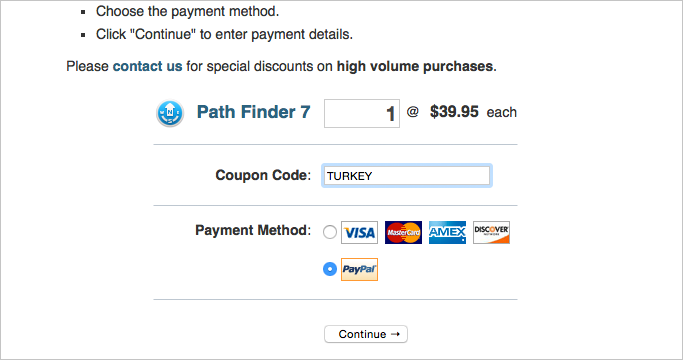Click the high volume purchases text
Image resolution: width=683 pixels, height=360 pixels.
[415, 66]
